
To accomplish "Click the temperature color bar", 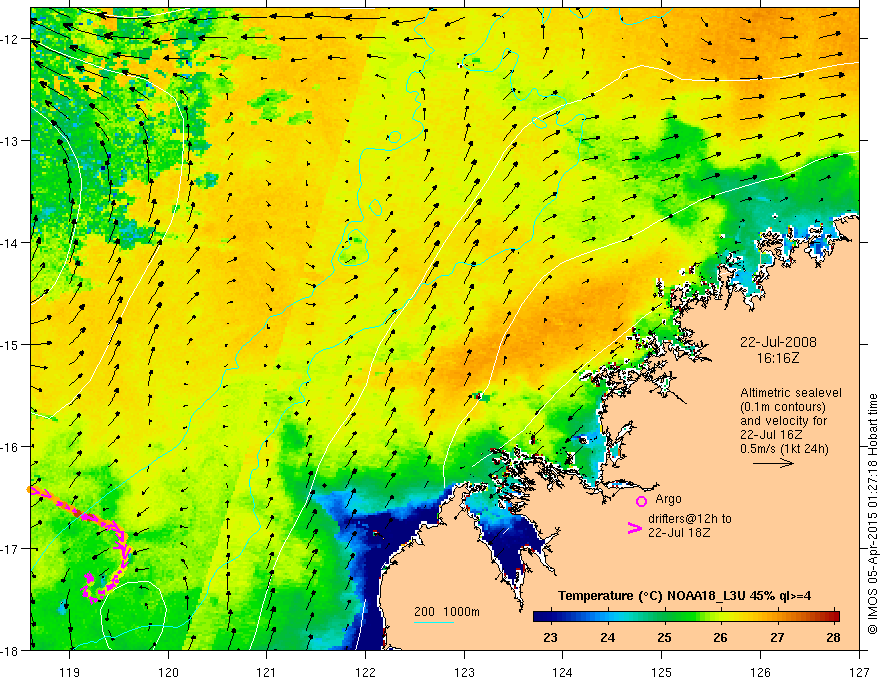I will pyautogui.click(x=686, y=617).
